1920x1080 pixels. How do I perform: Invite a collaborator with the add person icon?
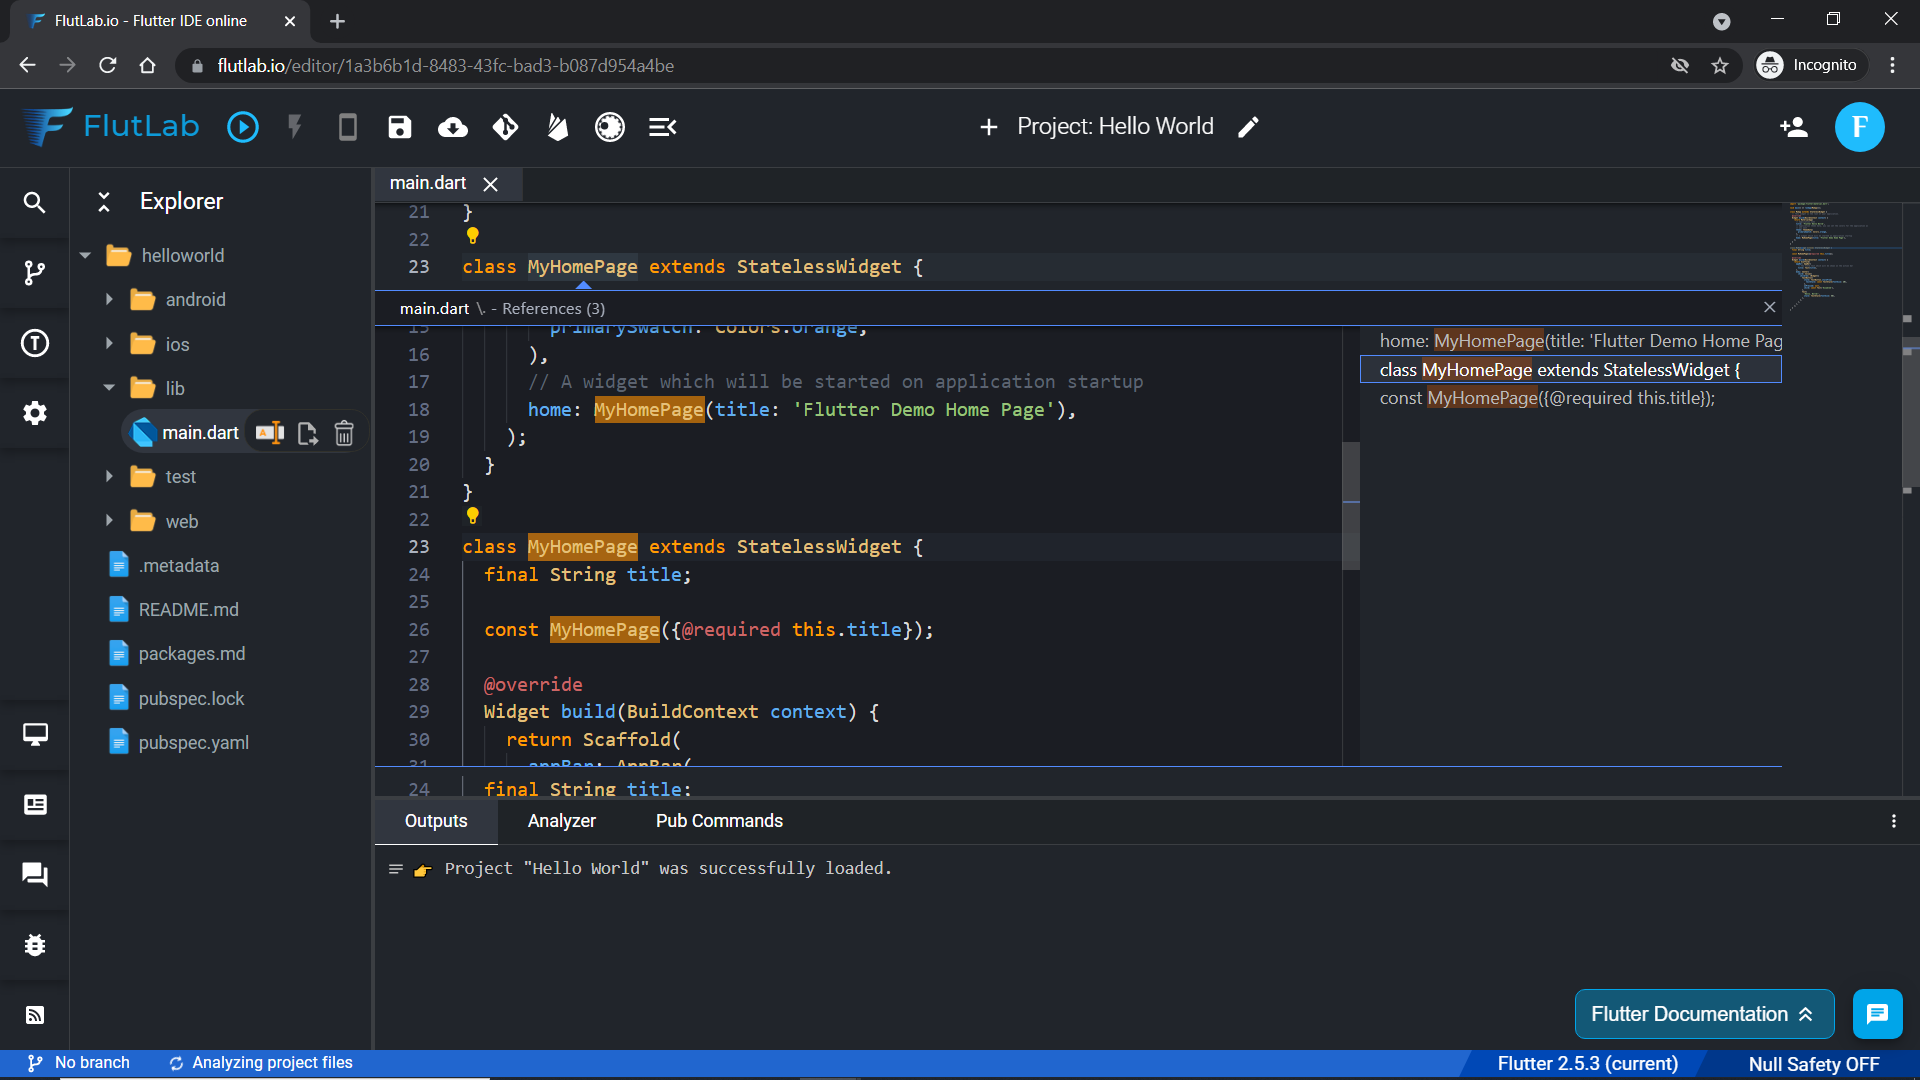(1794, 127)
